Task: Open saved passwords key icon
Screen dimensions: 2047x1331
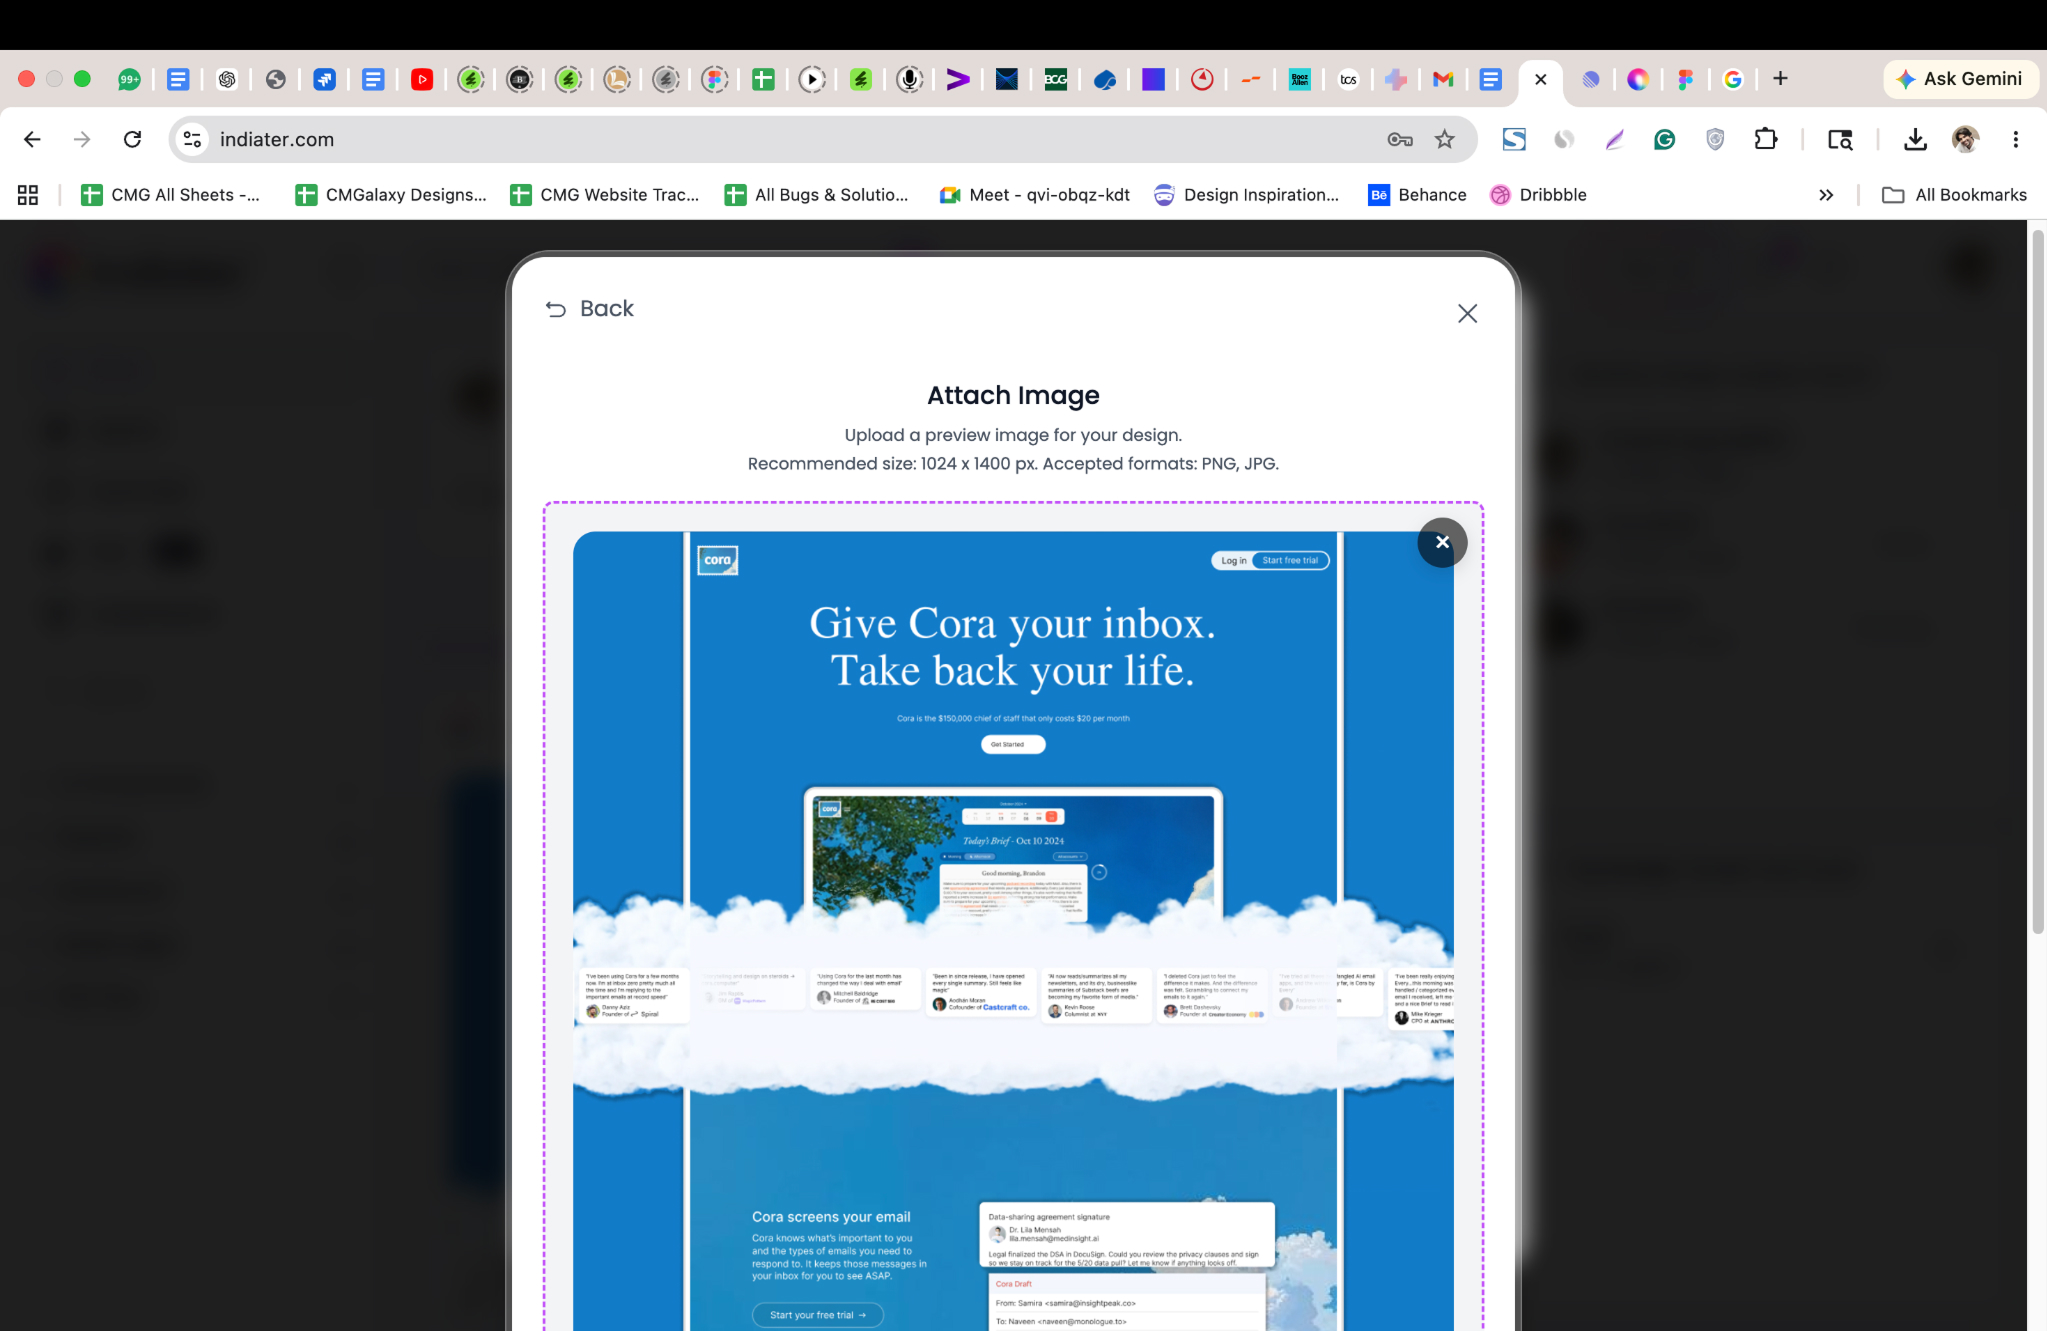Action: pyautogui.click(x=1400, y=140)
